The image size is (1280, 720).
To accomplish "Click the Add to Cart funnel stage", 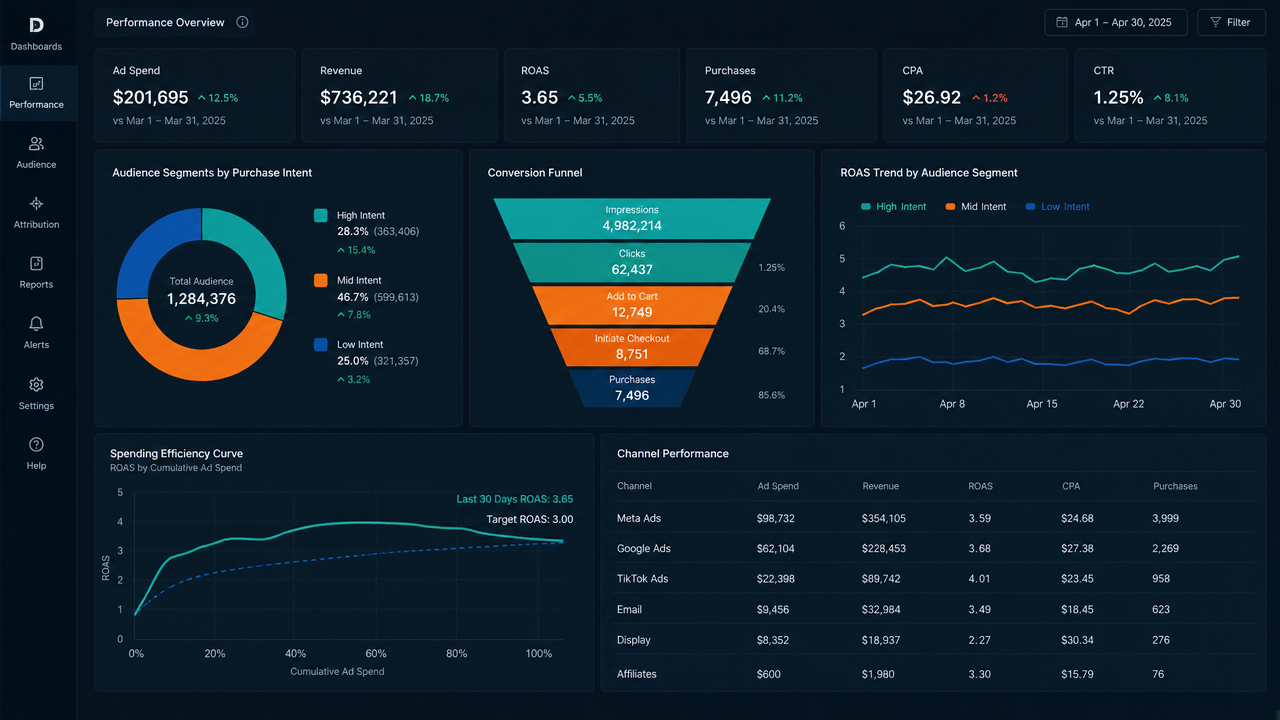I will (x=632, y=304).
